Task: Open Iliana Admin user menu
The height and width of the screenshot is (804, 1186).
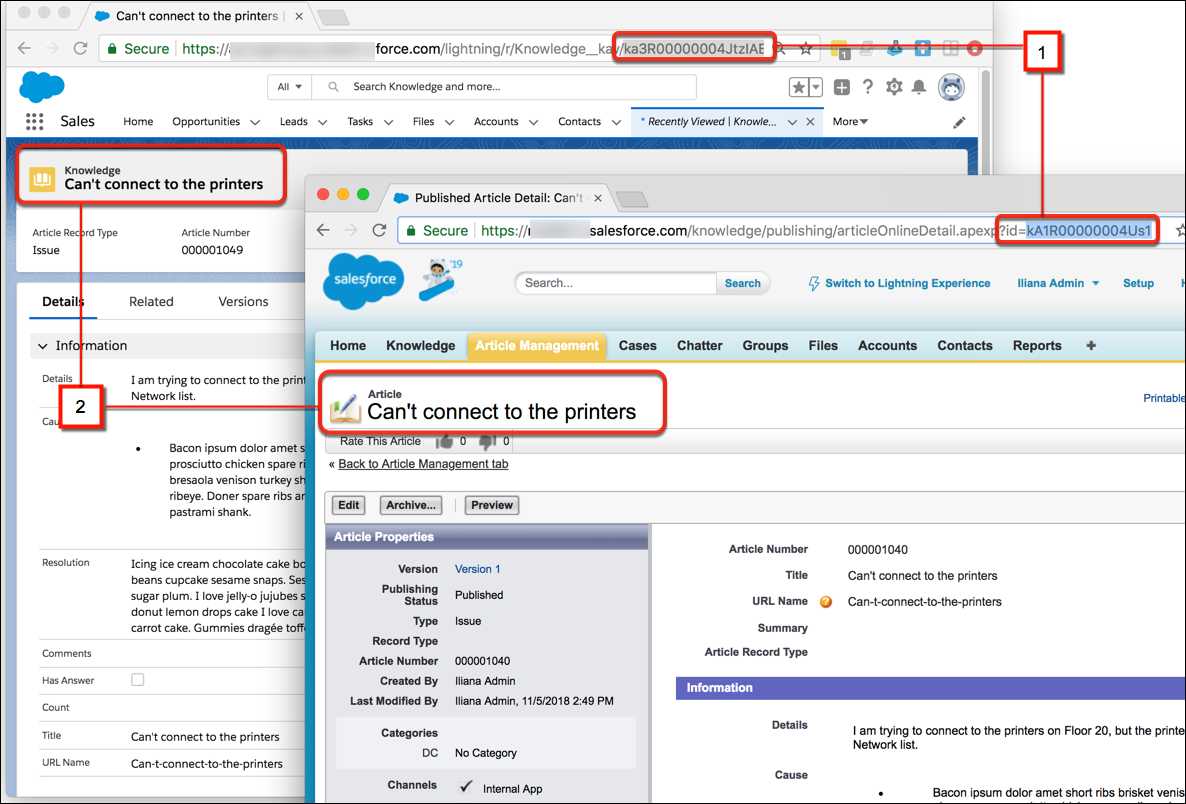Action: click(1058, 283)
